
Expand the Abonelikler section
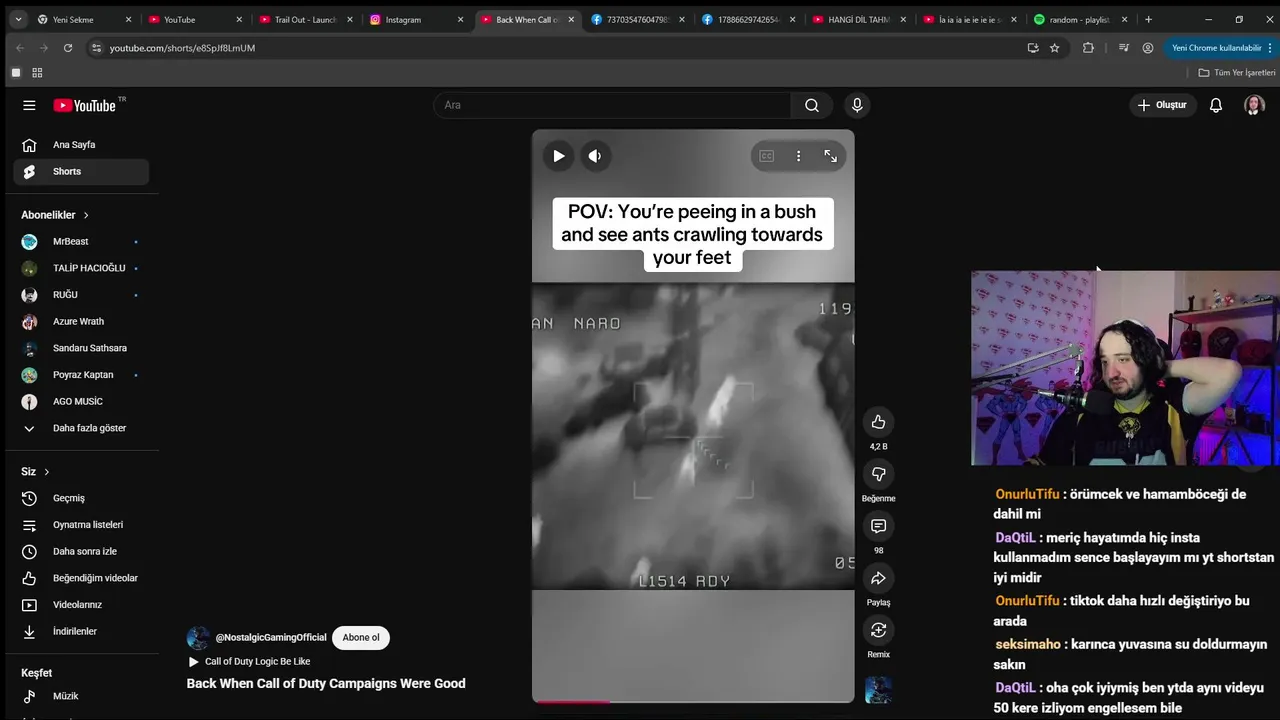(x=55, y=215)
